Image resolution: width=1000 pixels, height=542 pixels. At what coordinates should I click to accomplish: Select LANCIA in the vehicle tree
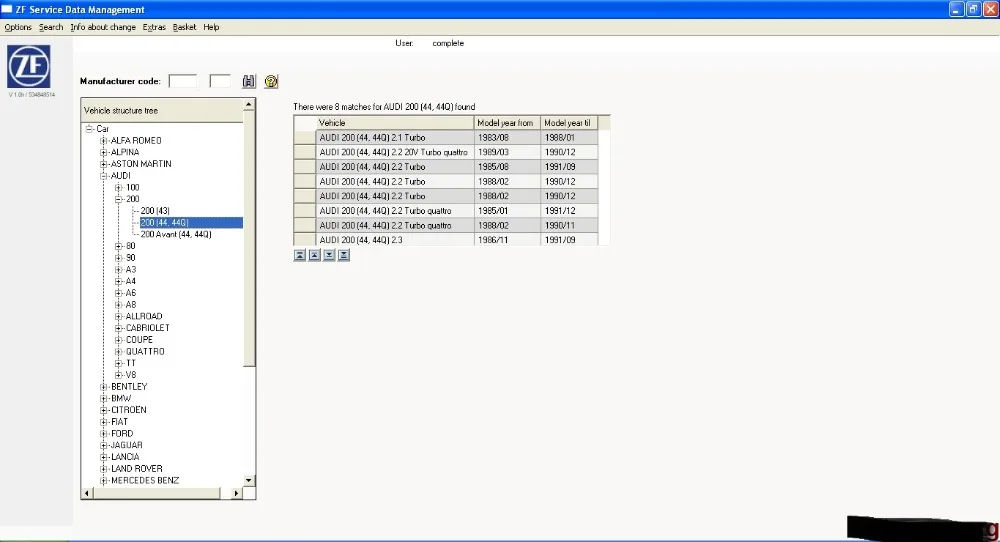pos(125,457)
